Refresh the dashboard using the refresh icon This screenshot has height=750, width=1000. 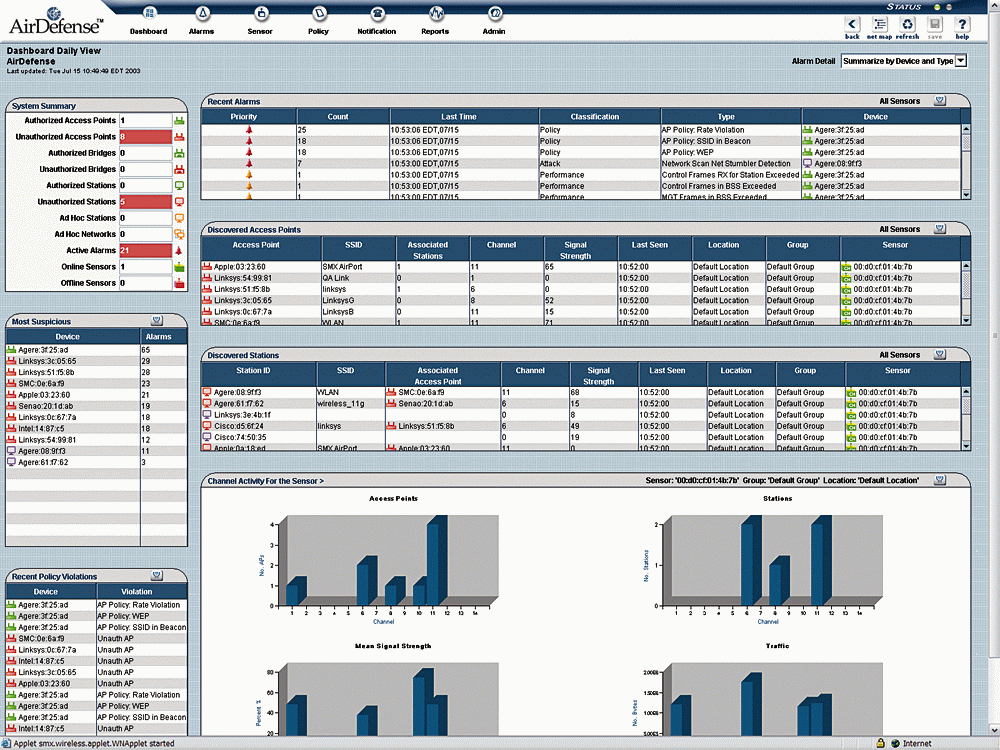pos(907,24)
